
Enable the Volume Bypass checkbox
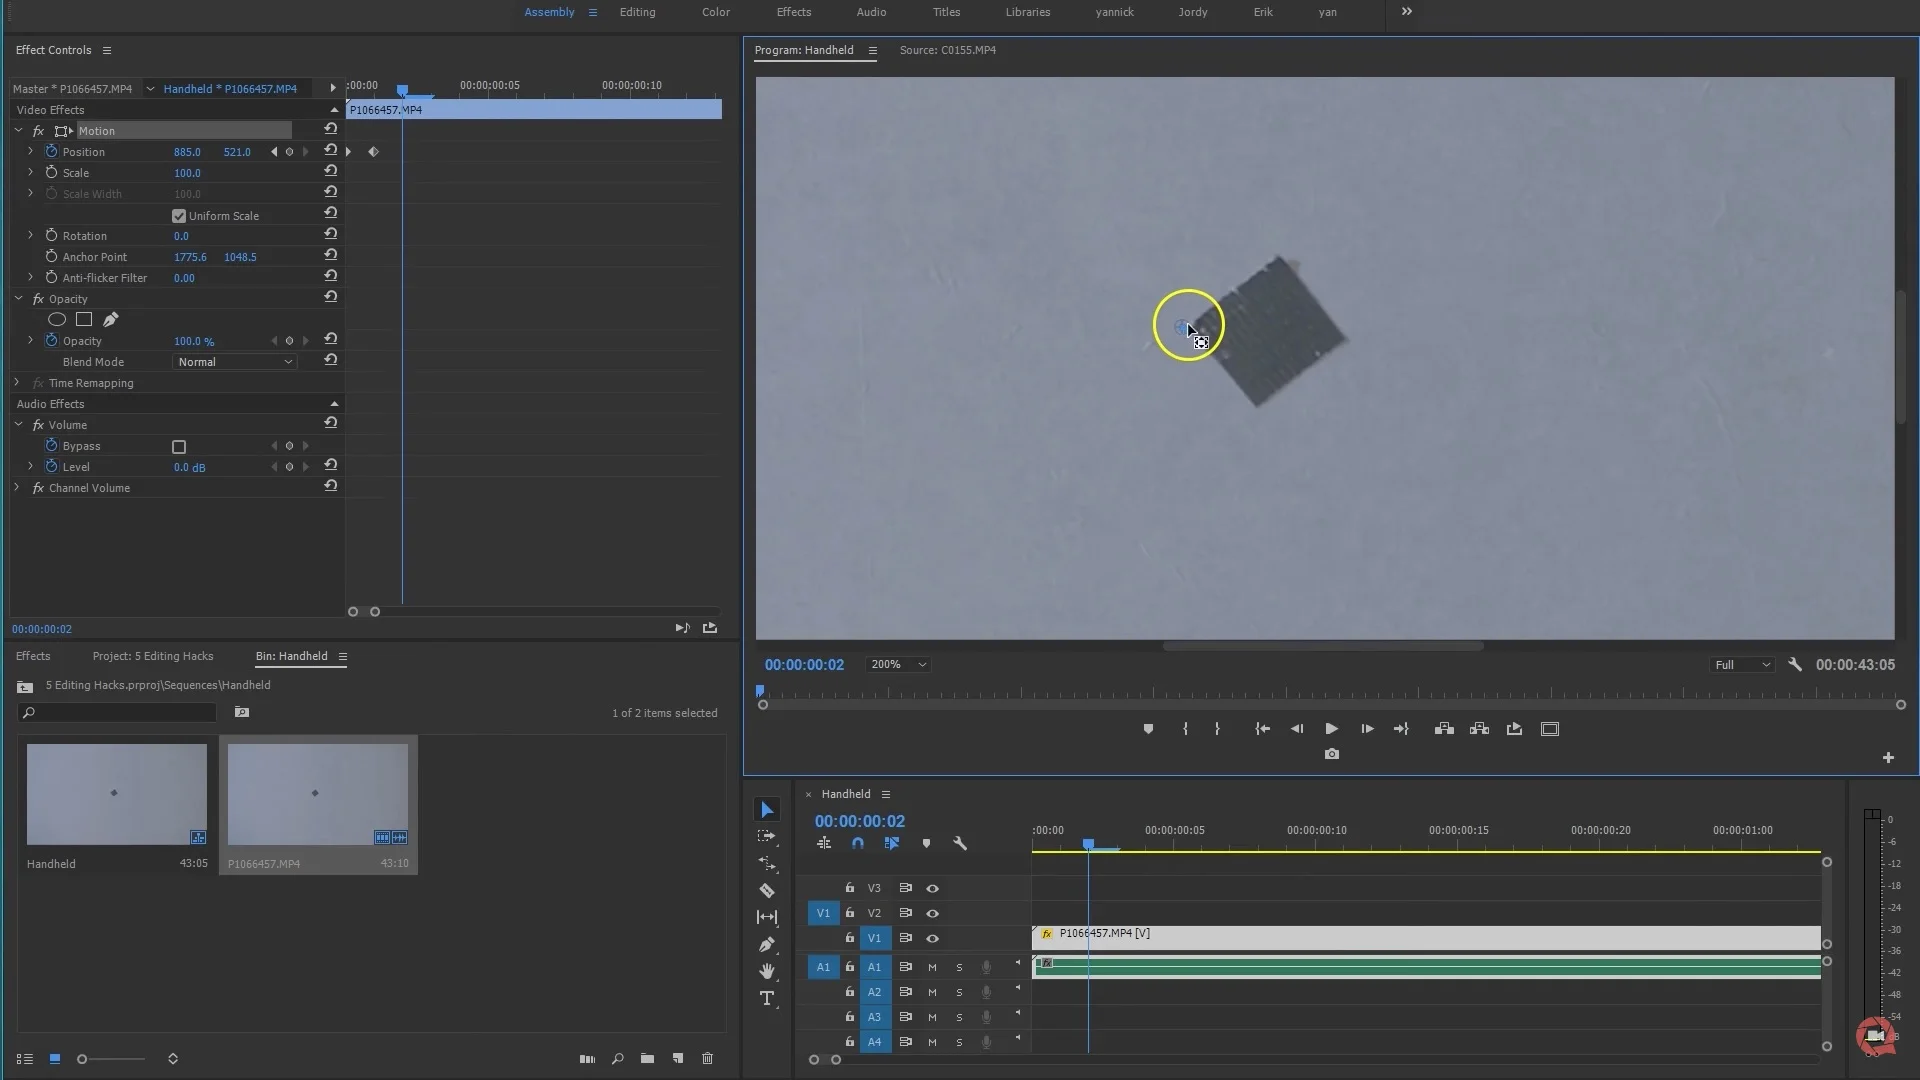(x=179, y=447)
